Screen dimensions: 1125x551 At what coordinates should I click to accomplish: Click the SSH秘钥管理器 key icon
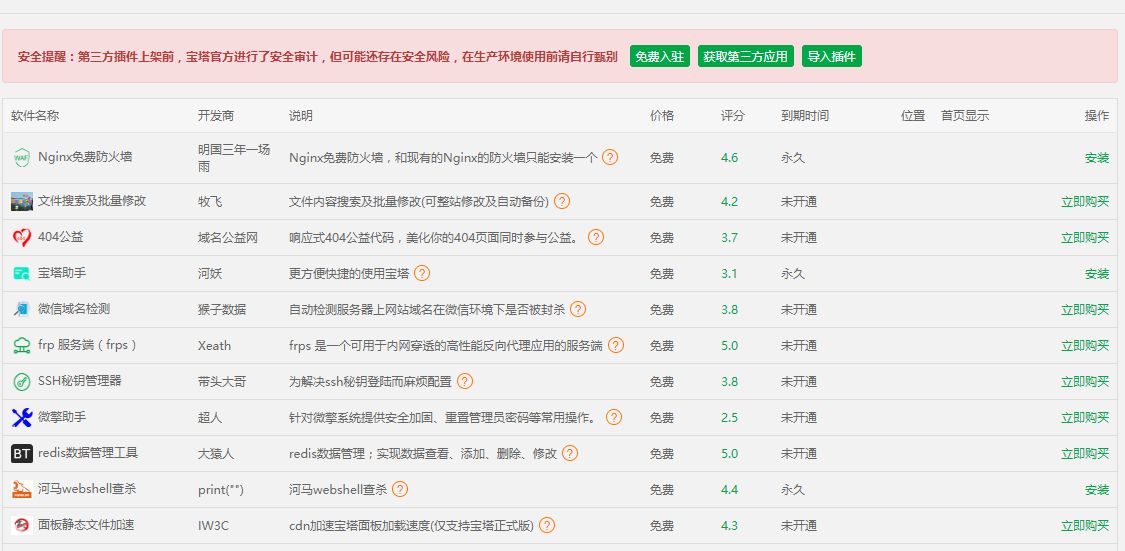point(22,382)
